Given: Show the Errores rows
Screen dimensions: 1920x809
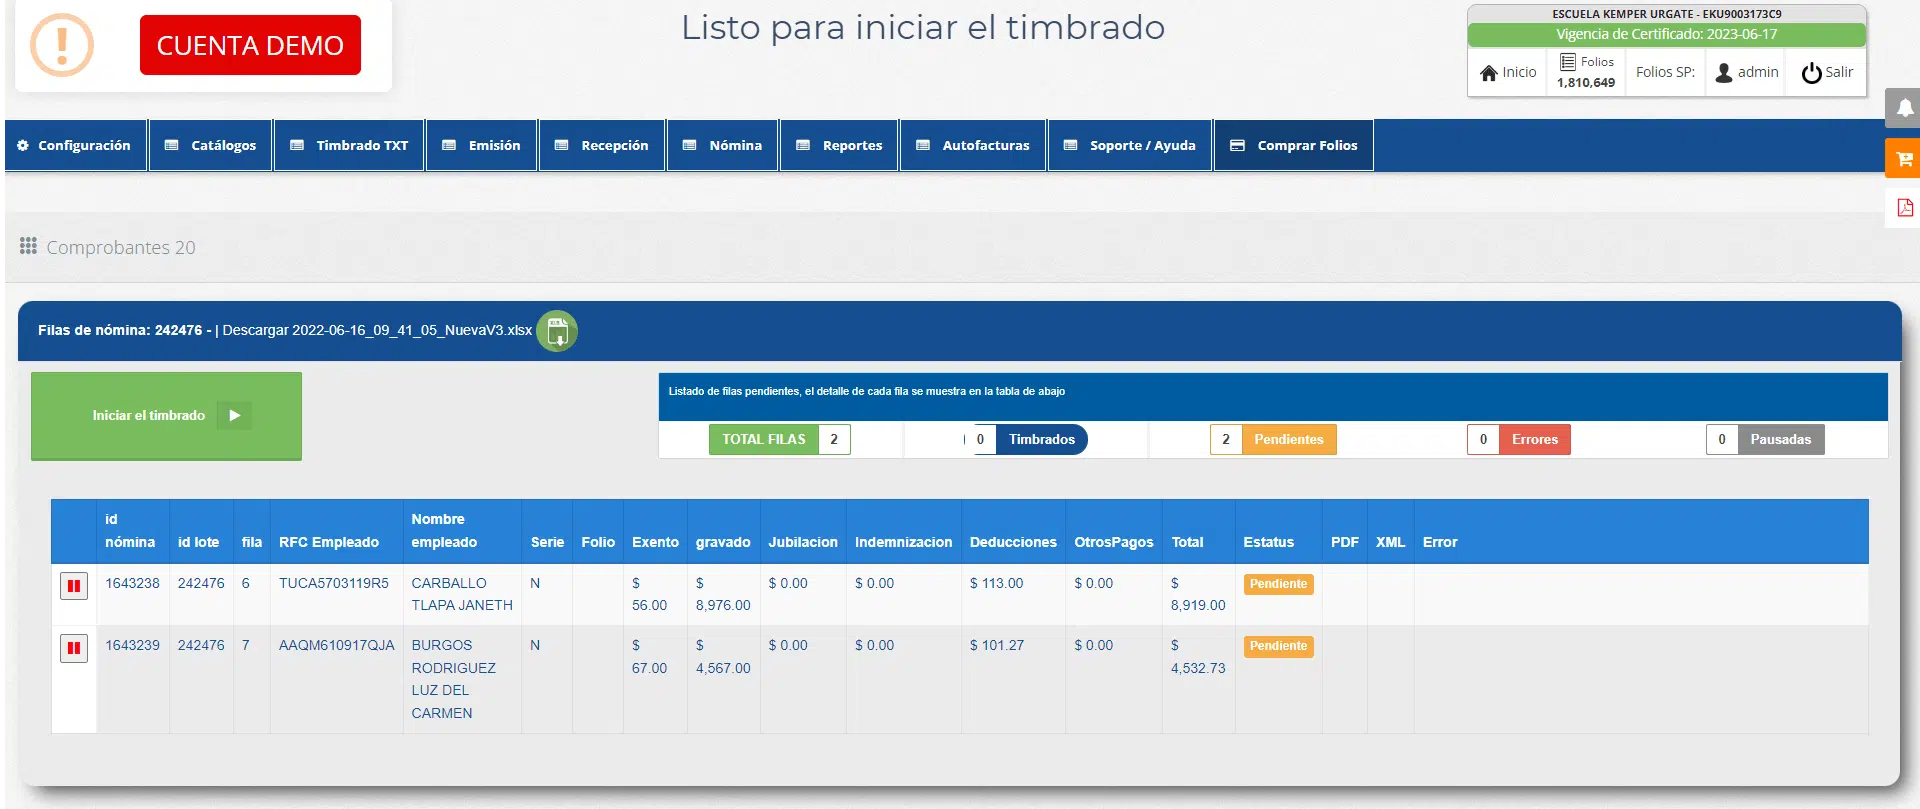Looking at the screenshot, I should (1534, 439).
